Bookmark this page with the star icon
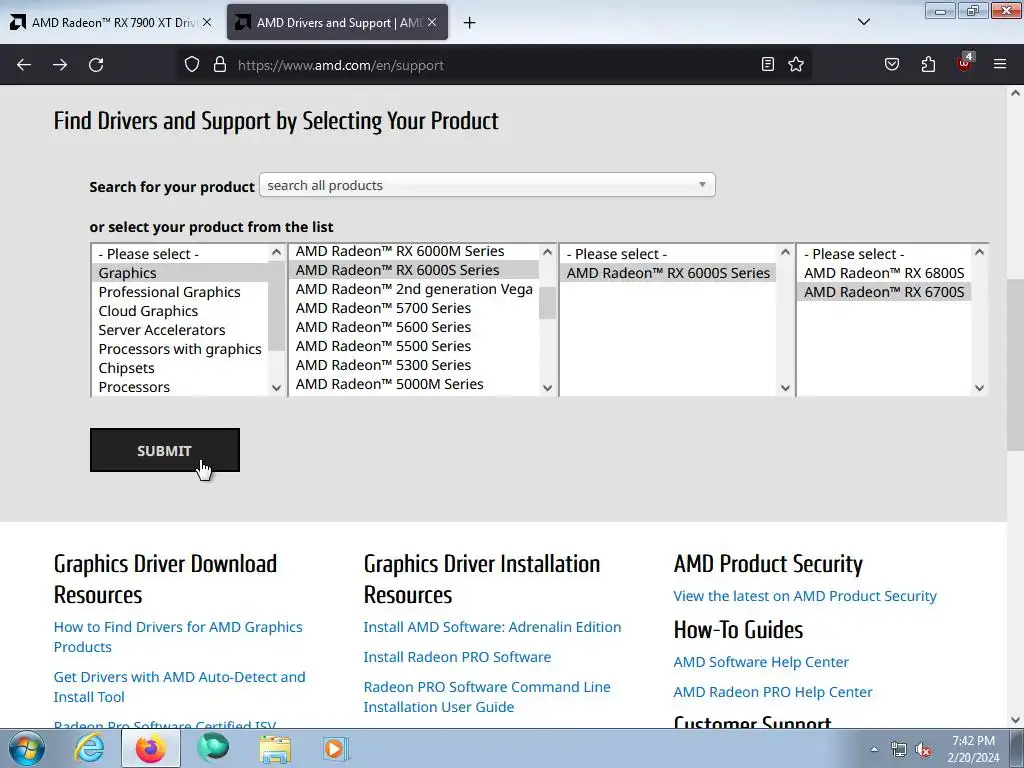Viewport: 1024px width, 768px height. click(795, 64)
